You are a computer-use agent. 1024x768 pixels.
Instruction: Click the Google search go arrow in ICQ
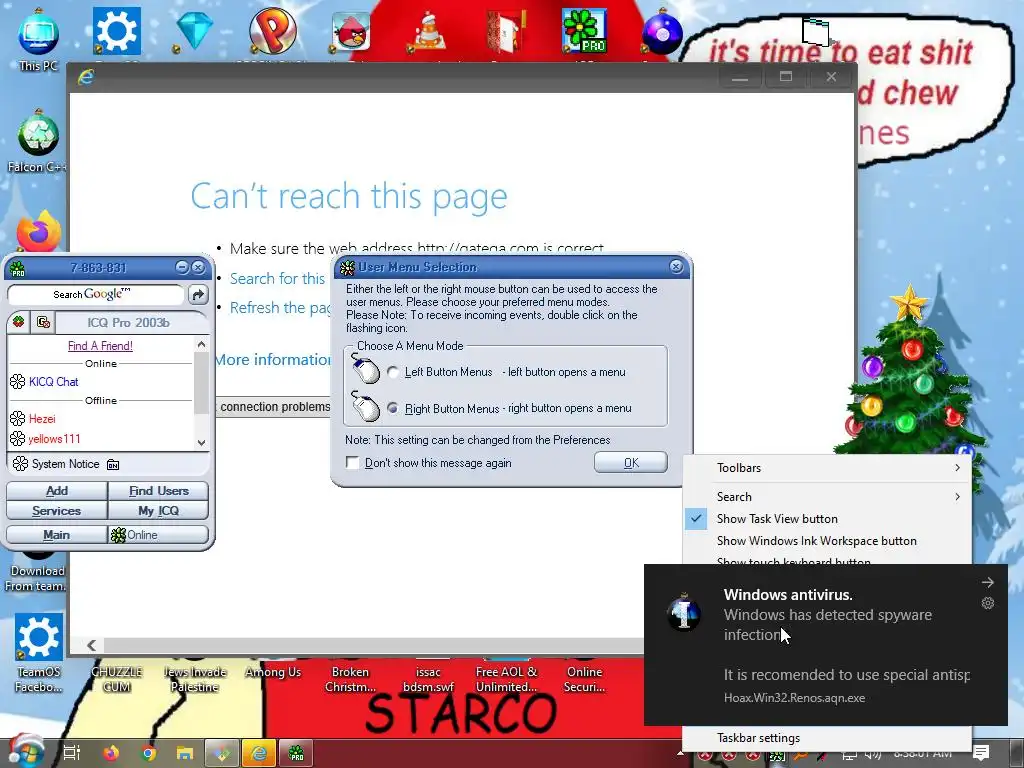point(198,295)
